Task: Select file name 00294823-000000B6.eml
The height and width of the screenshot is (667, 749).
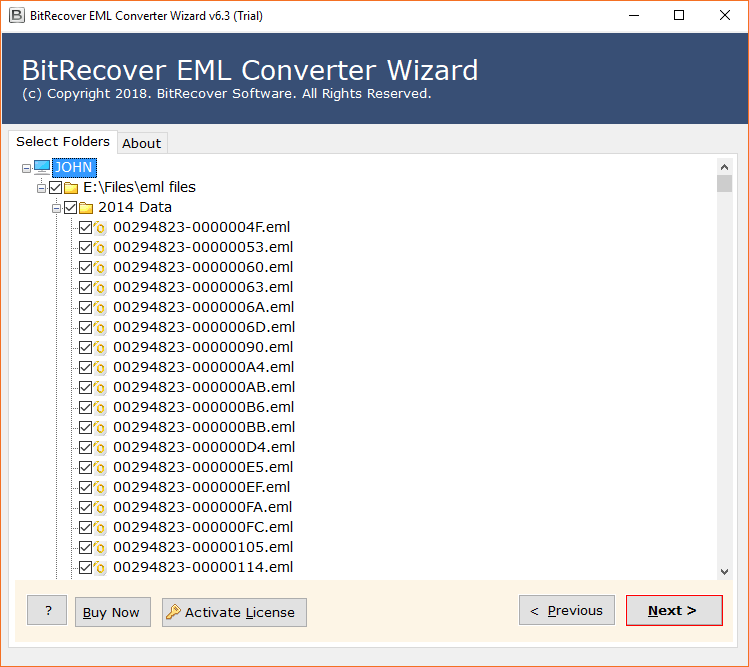Action: (x=203, y=408)
